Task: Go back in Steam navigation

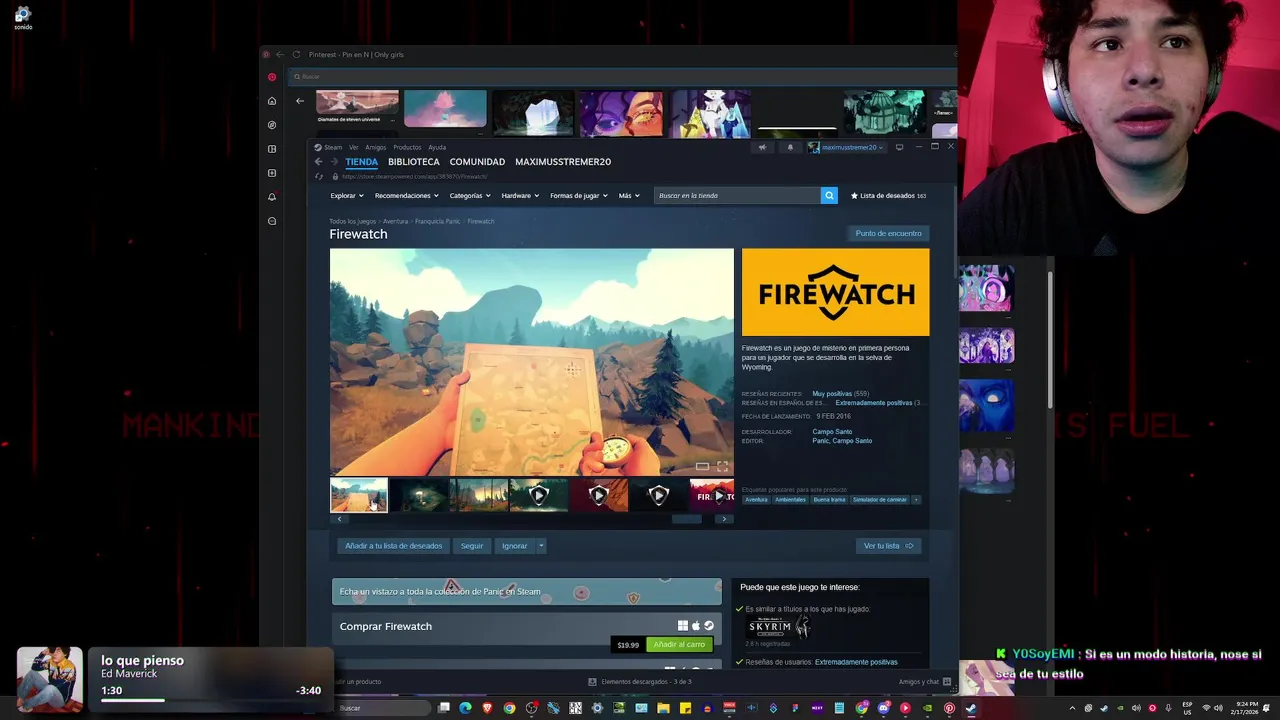Action: tap(319, 162)
